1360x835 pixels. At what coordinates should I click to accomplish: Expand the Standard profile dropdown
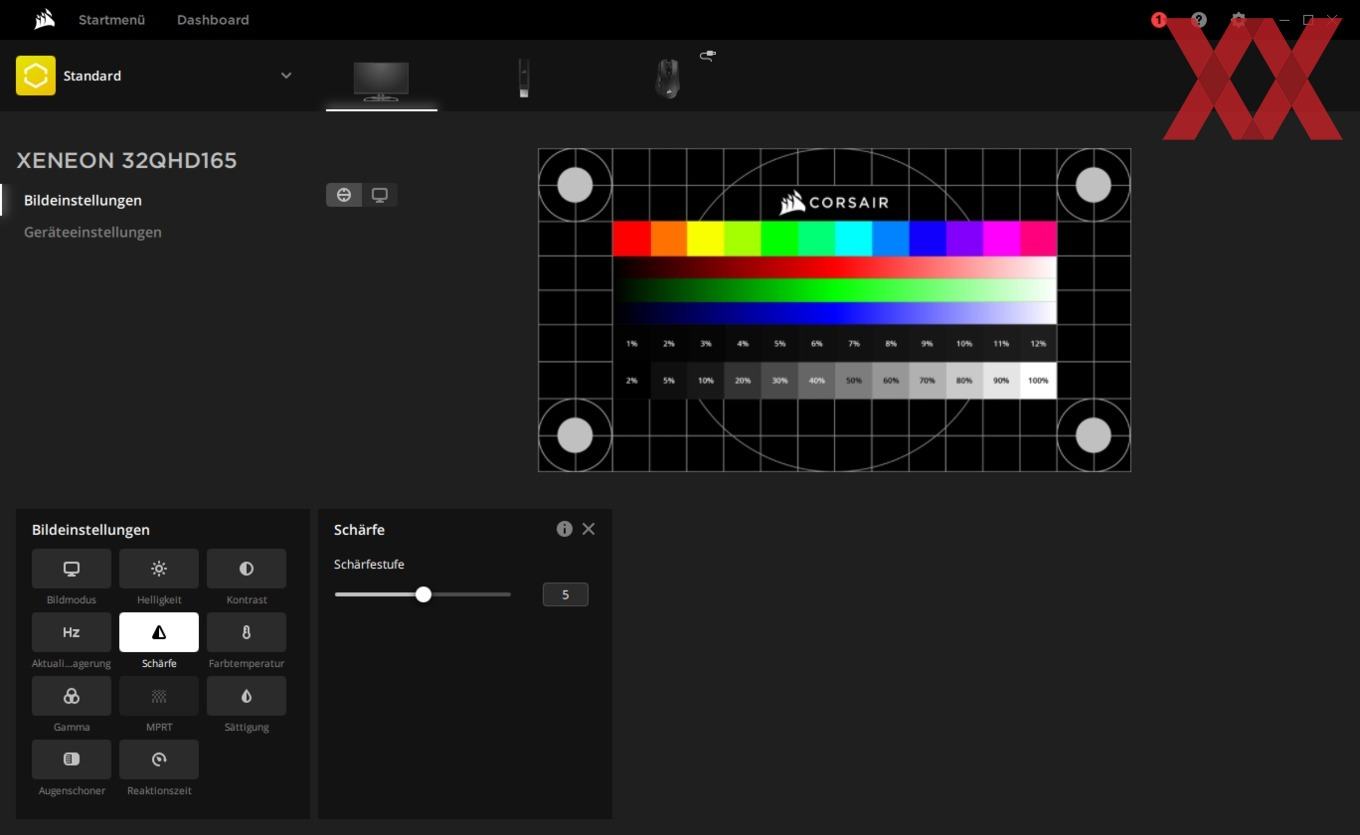(286, 75)
